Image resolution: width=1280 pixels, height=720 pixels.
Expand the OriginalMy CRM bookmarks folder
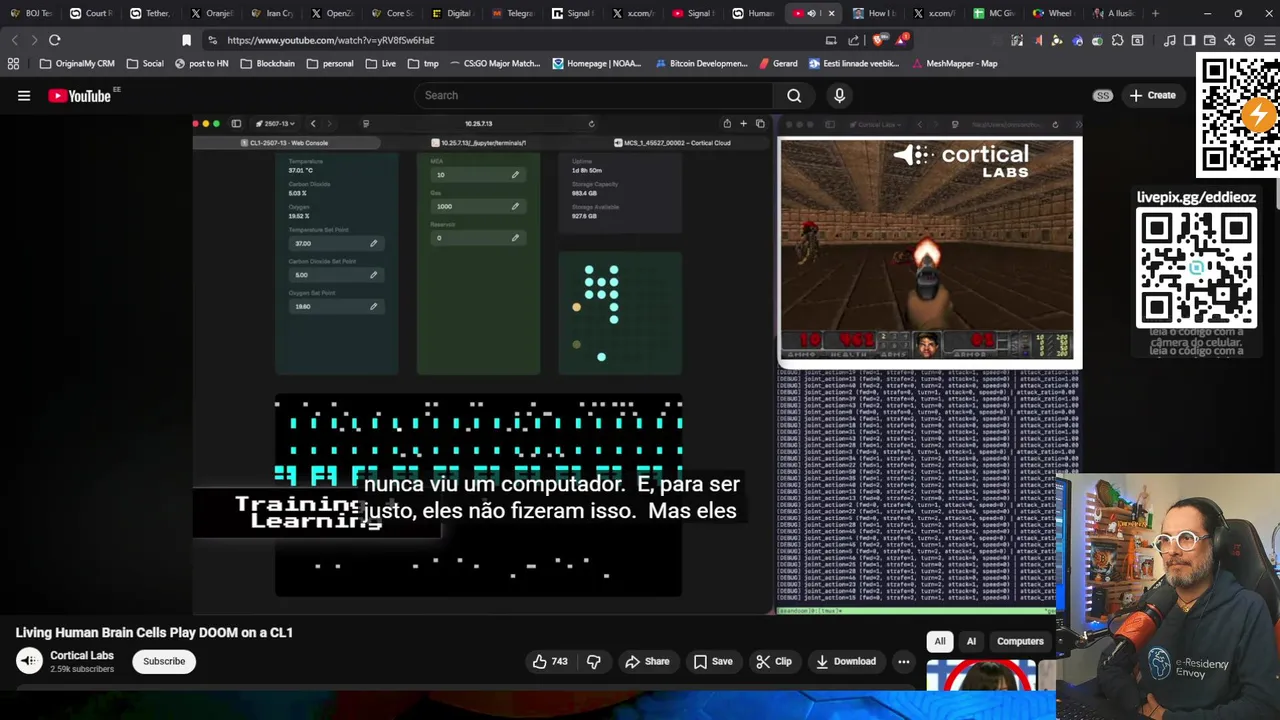[x=77, y=63]
